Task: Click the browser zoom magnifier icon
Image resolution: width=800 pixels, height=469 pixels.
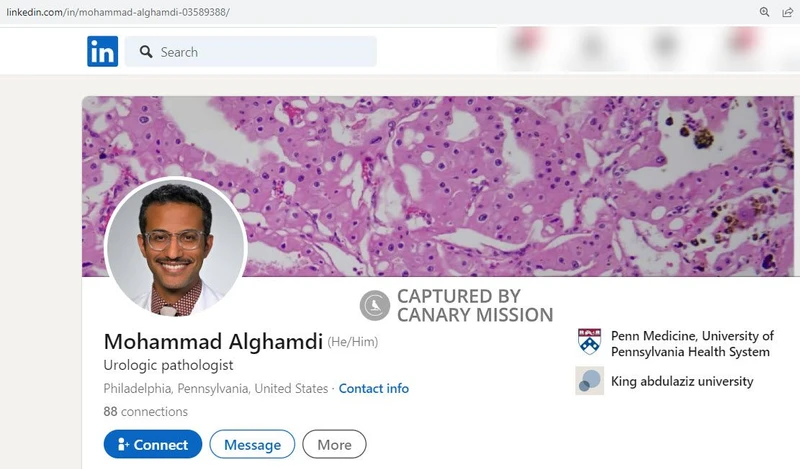Action: click(x=764, y=12)
